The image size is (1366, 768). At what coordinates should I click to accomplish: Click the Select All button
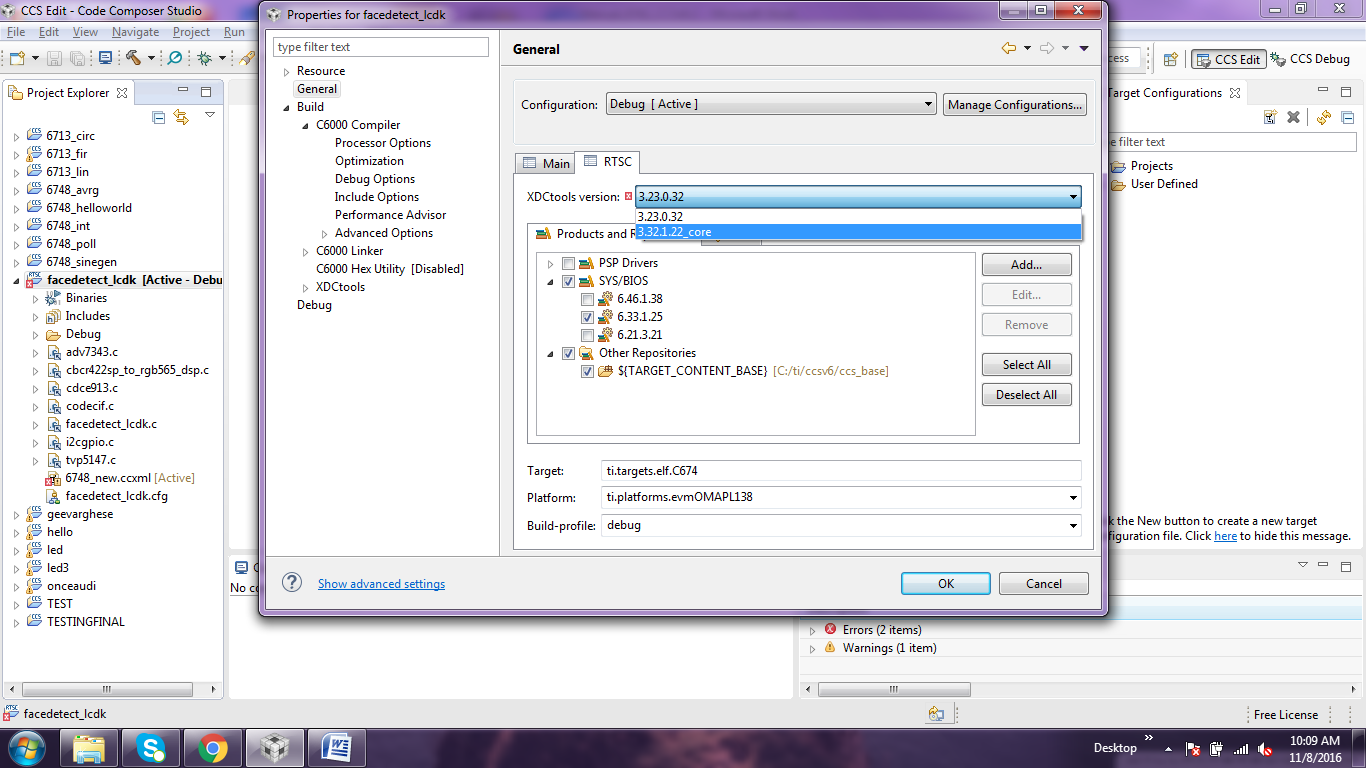(1027, 365)
